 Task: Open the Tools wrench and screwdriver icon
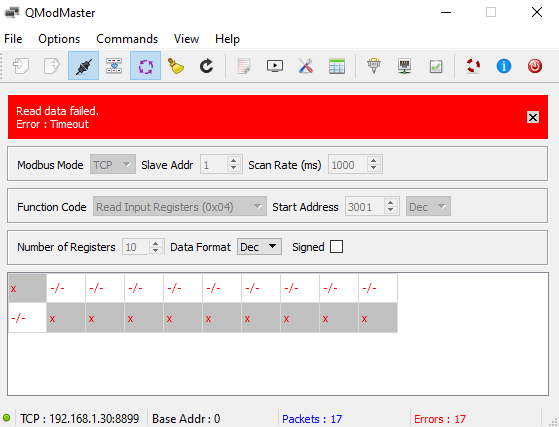pos(306,66)
